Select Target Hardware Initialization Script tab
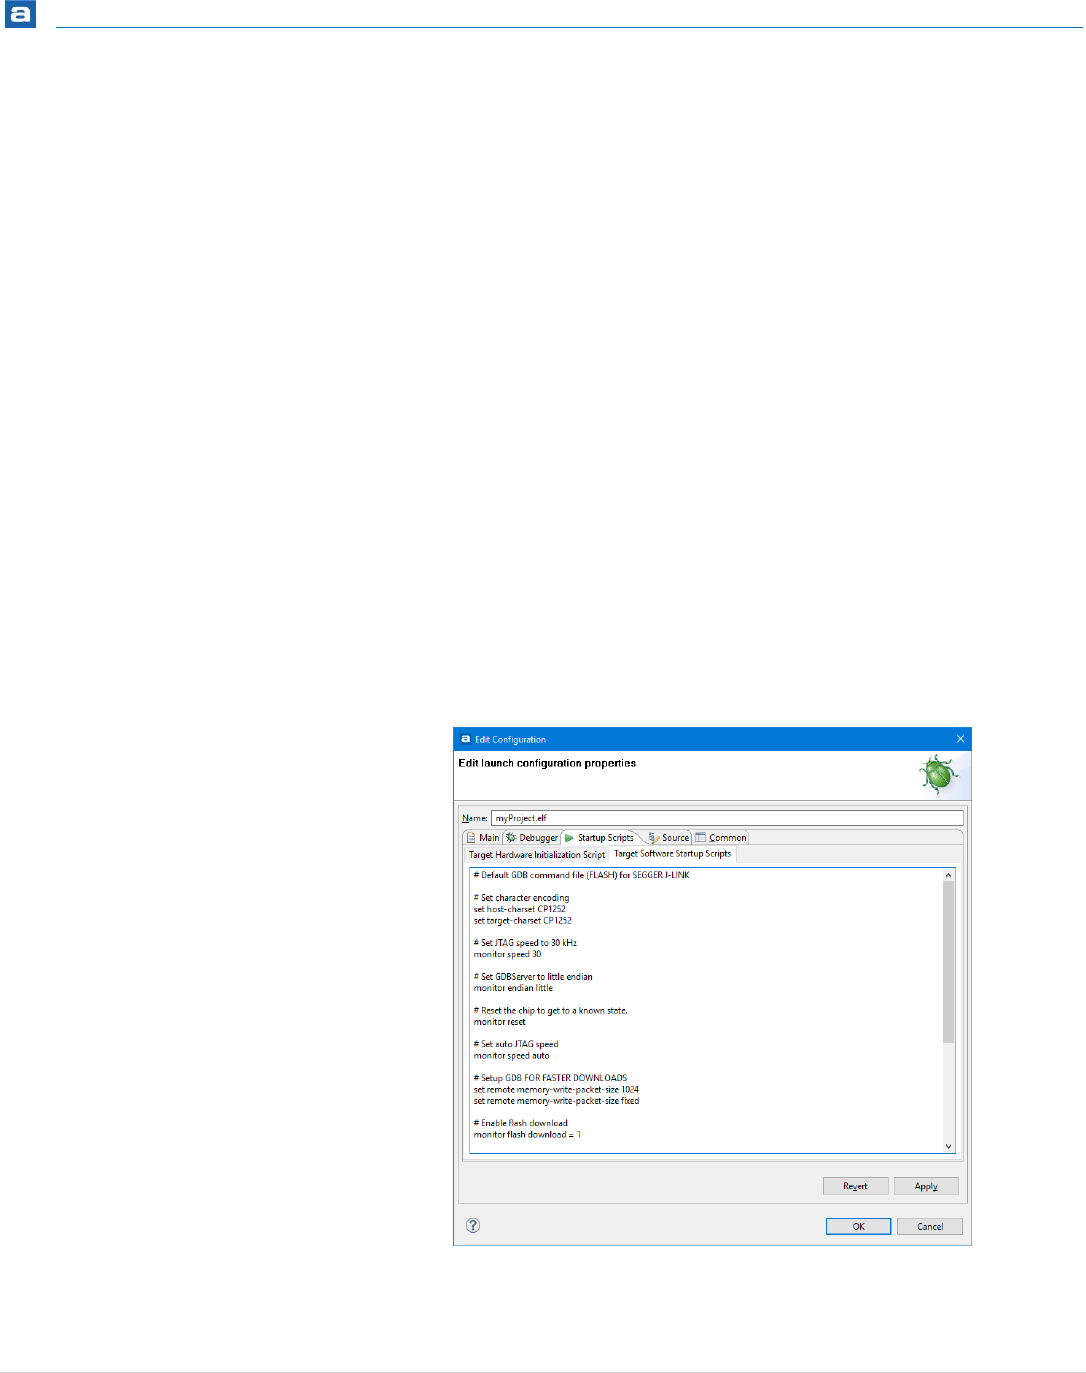Viewport: 1086px width, 1373px height. click(x=537, y=855)
